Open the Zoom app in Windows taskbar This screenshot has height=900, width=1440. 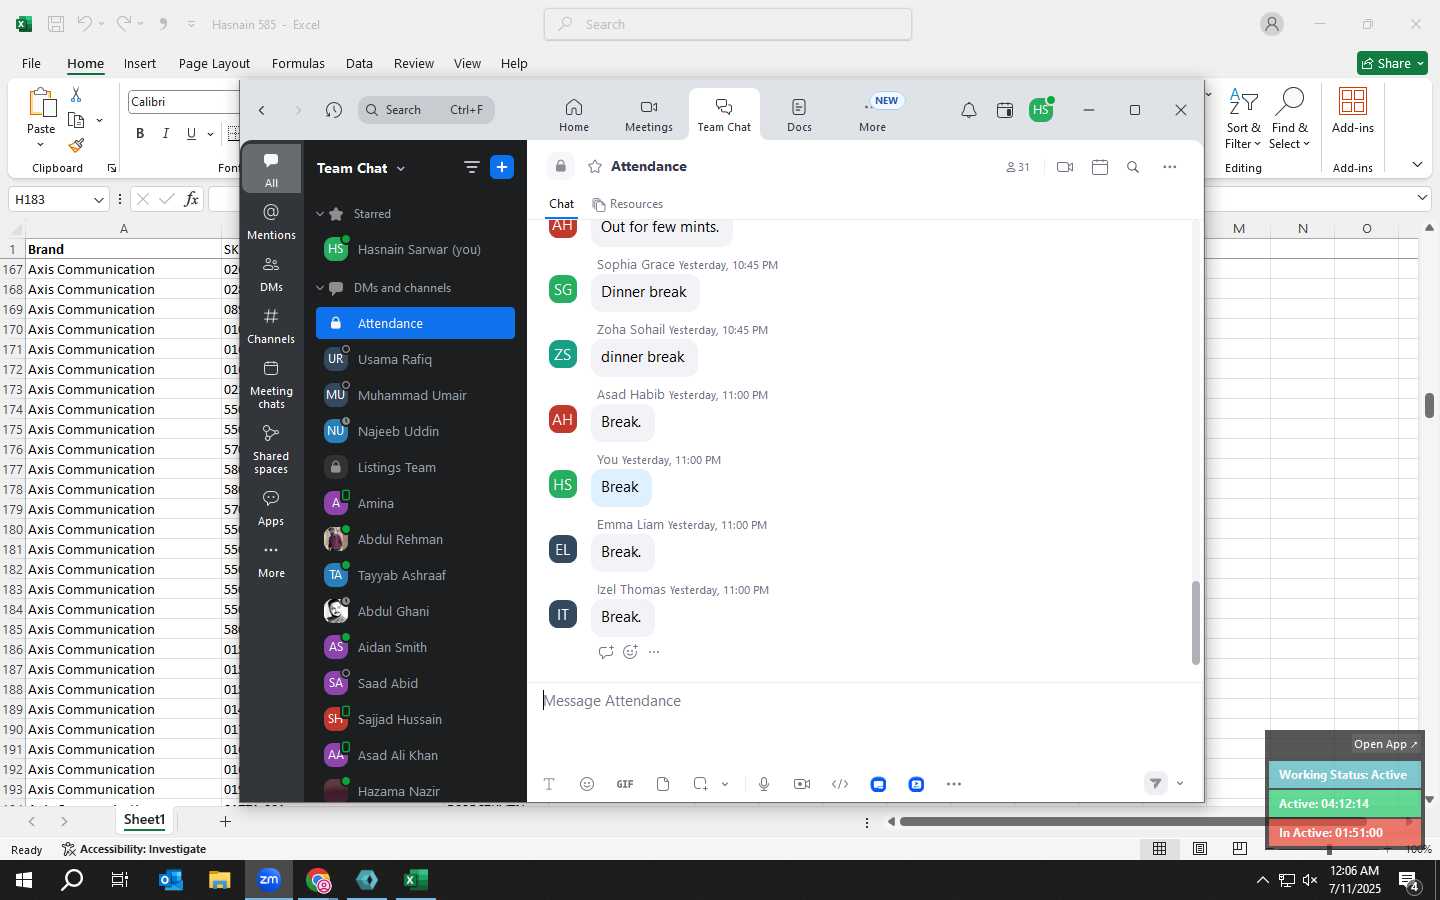pyautogui.click(x=269, y=880)
